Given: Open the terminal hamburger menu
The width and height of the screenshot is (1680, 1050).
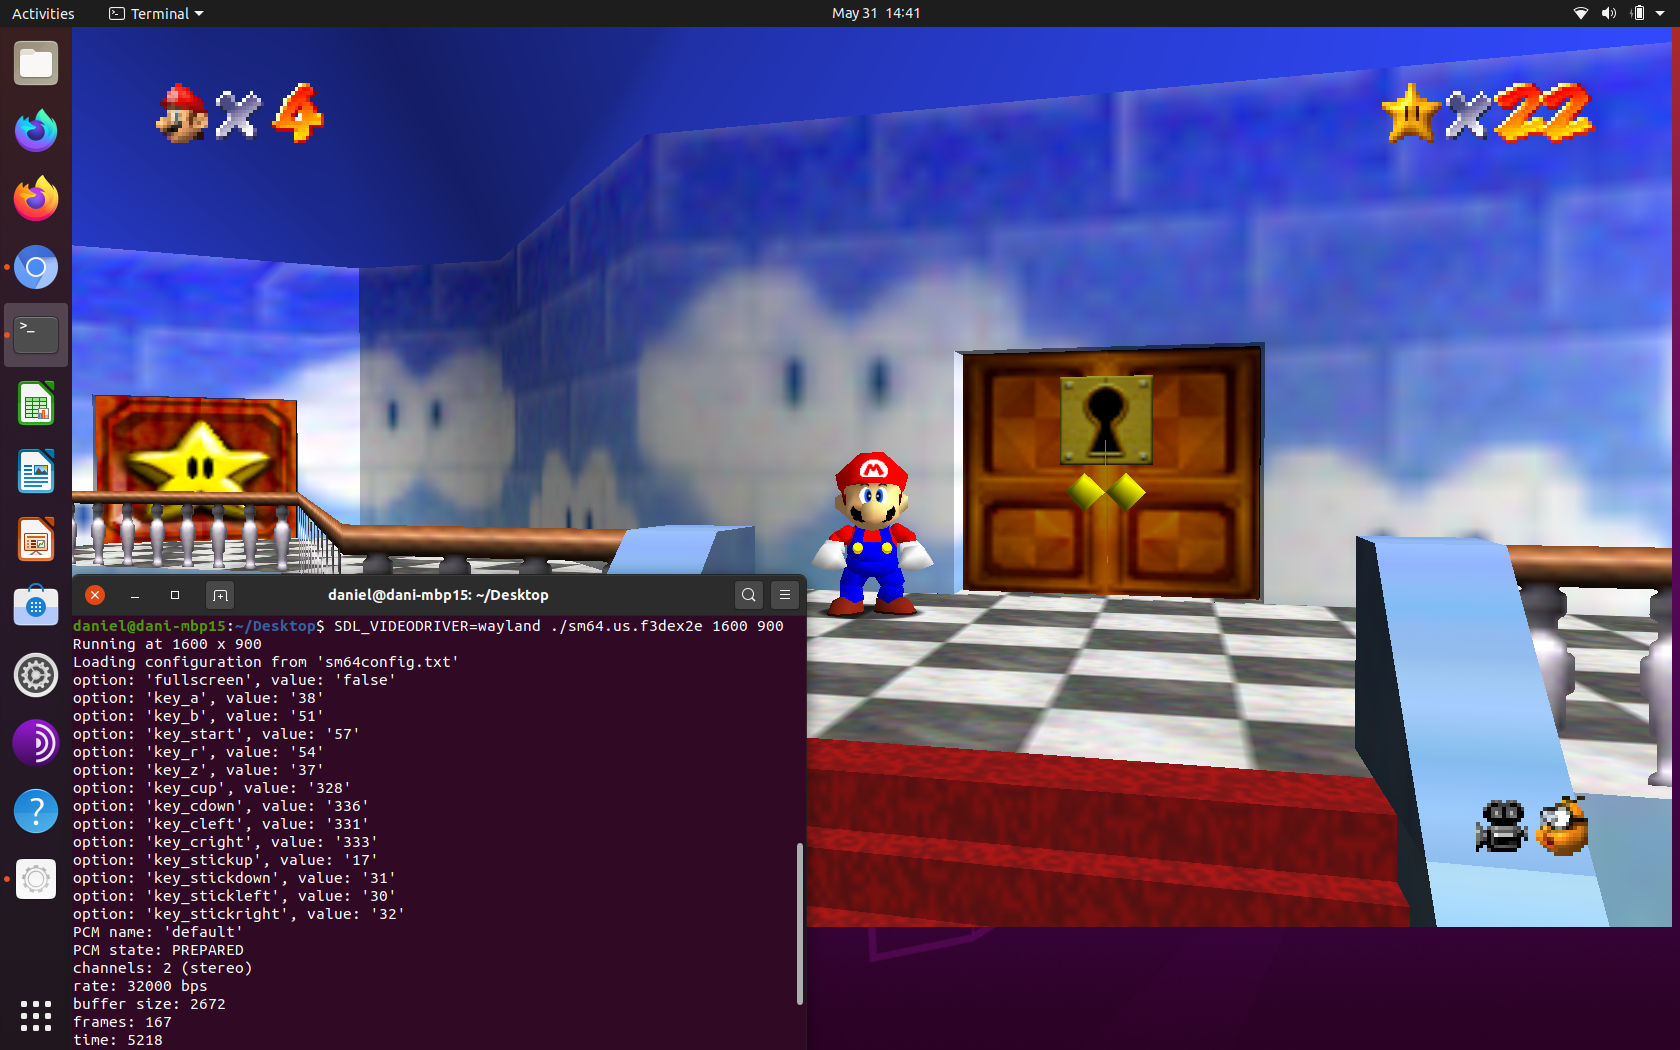Looking at the screenshot, I should (784, 594).
